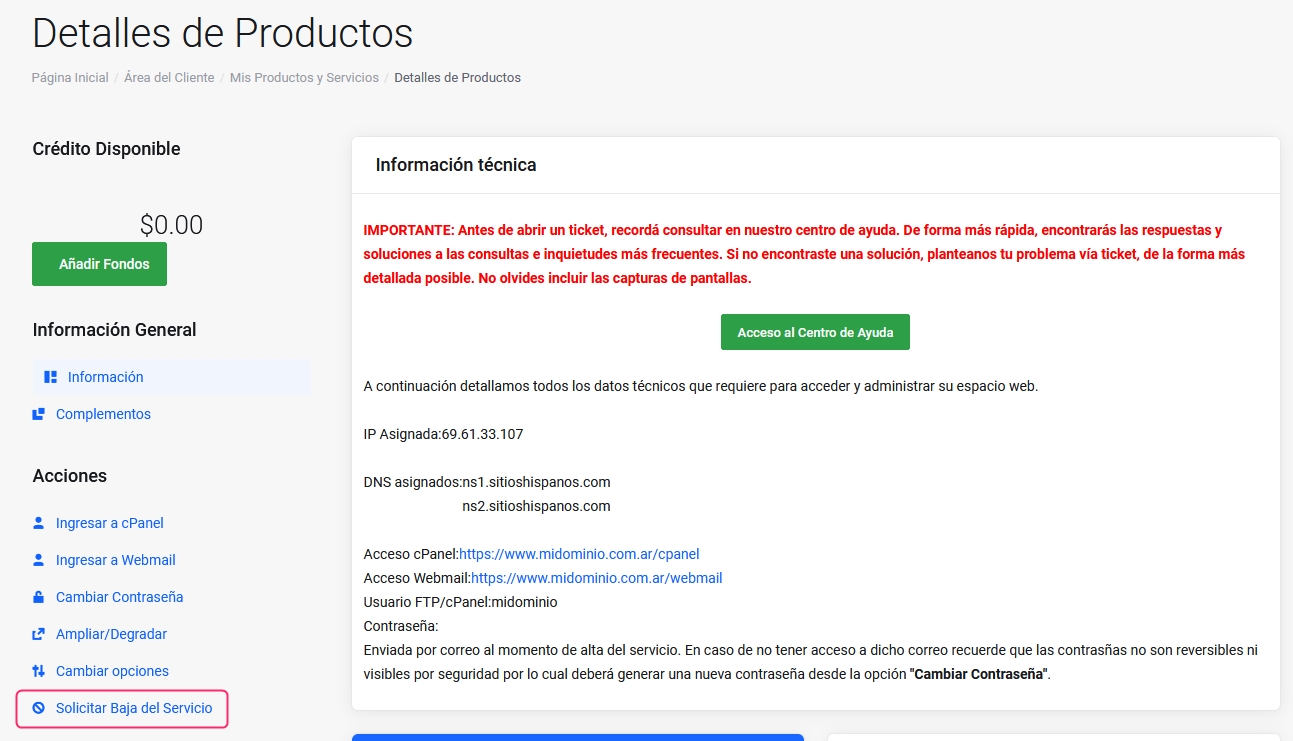Screen dimensions: 1293x741
Task: Open Acceso al Centro de Ayuda button
Action: tap(815, 332)
